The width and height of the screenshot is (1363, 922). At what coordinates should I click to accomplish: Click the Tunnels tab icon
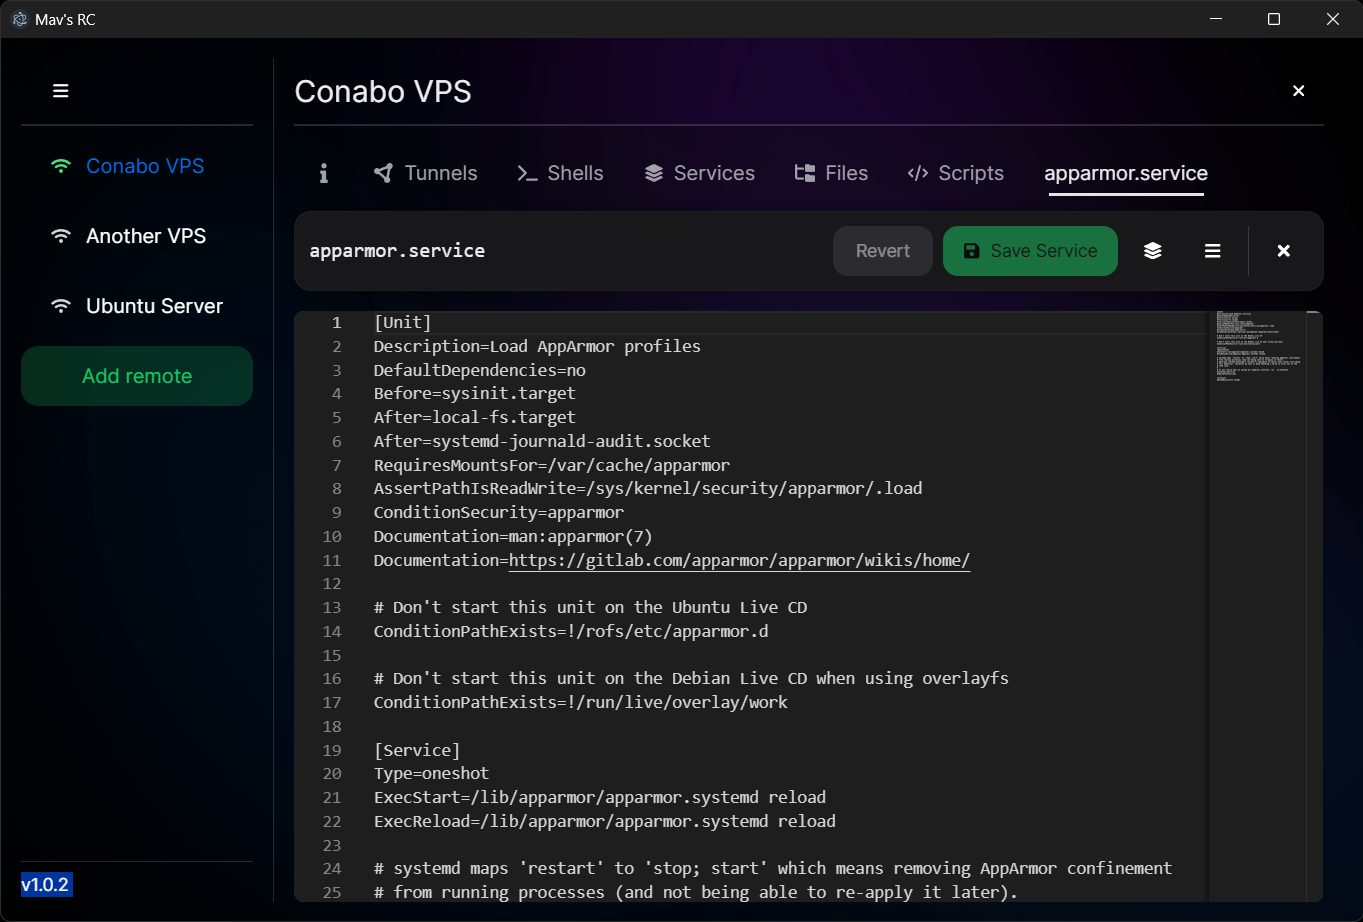pos(383,173)
